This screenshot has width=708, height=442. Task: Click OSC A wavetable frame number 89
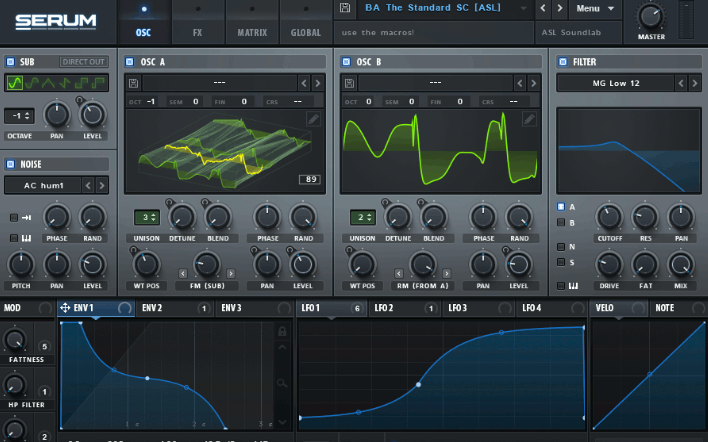[x=310, y=179]
